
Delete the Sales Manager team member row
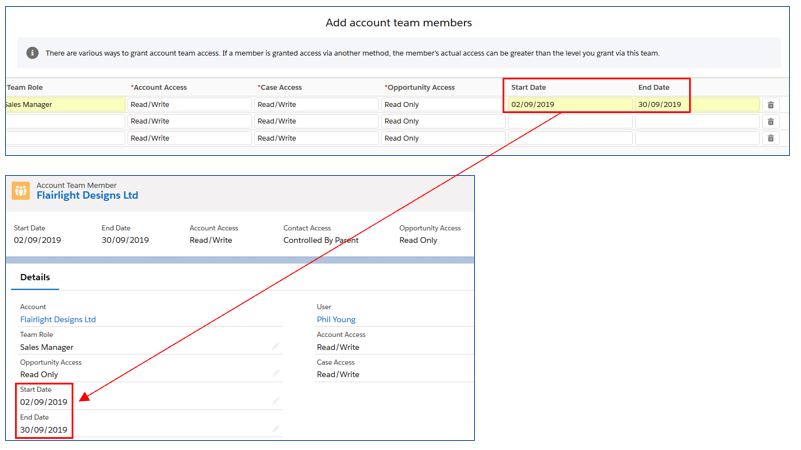pyautogui.click(x=770, y=105)
